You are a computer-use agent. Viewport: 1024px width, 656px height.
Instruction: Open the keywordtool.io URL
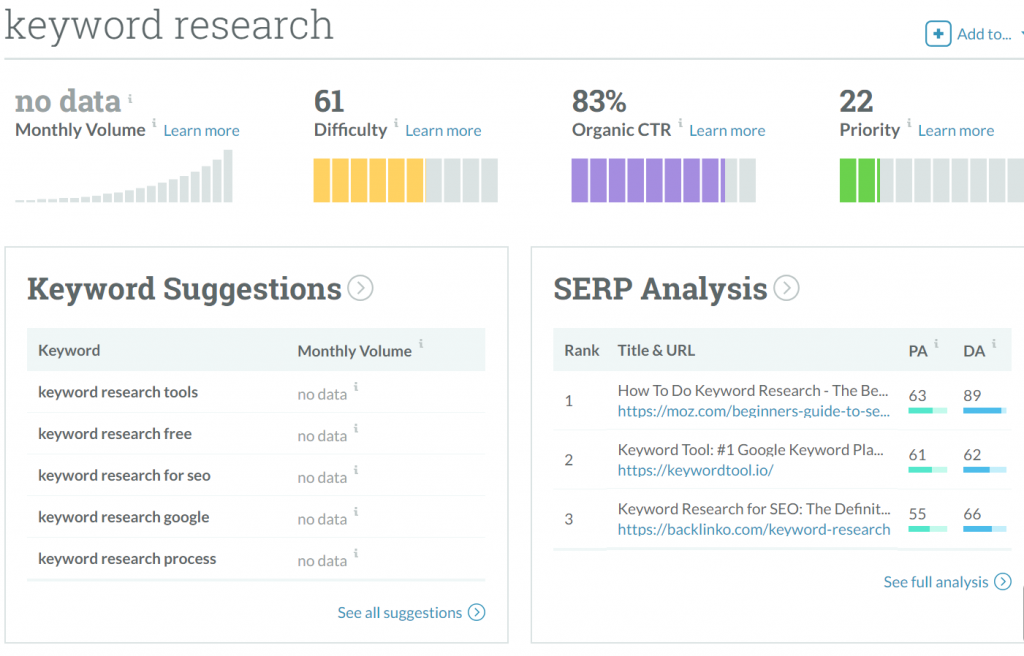coord(695,470)
